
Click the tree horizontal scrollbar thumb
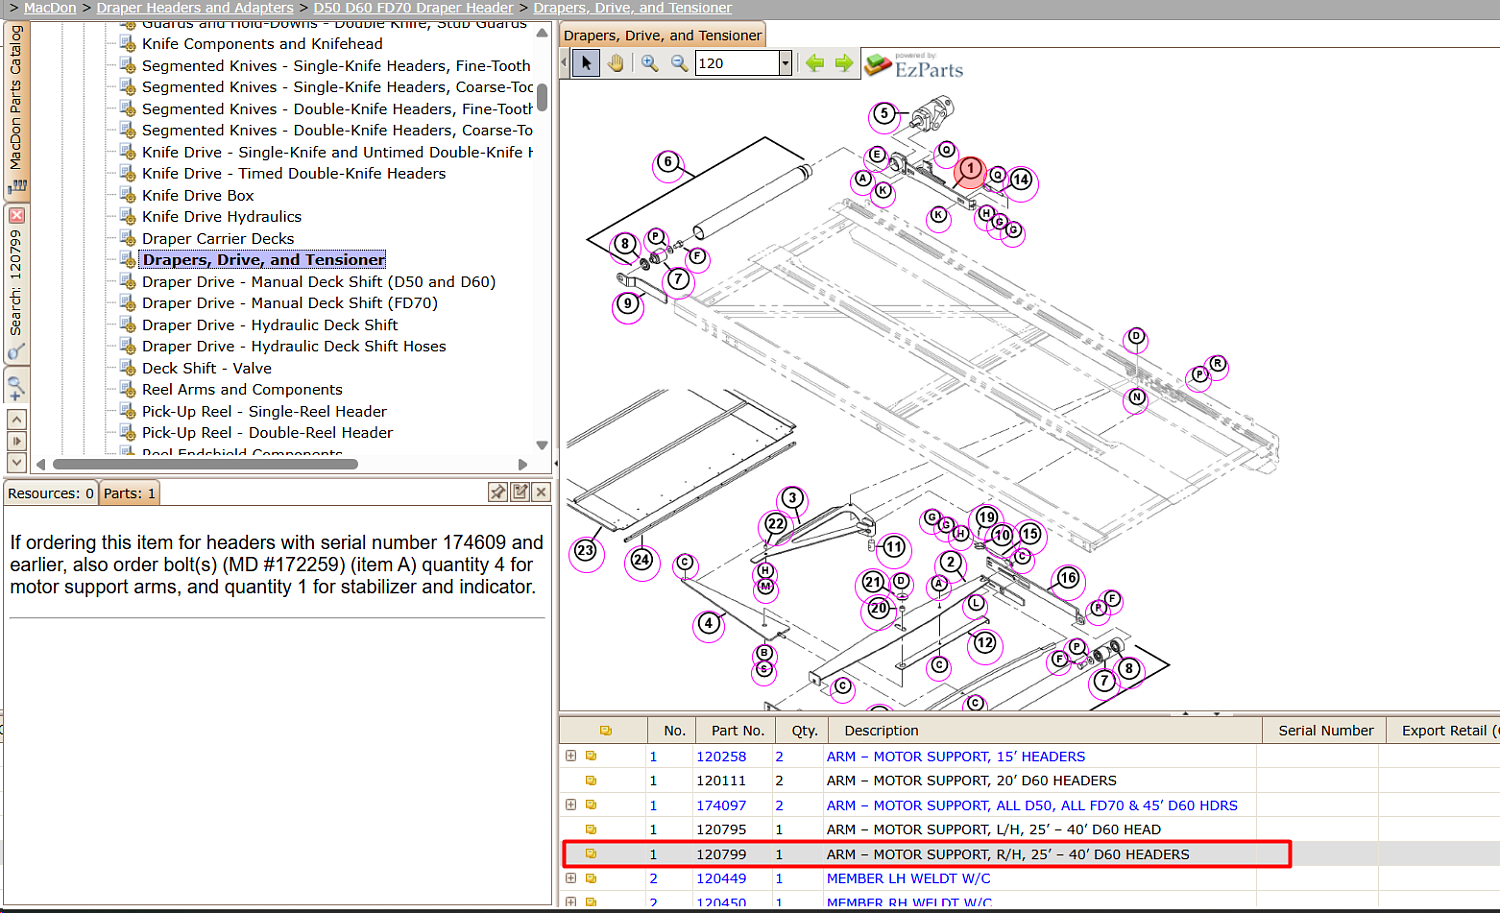point(205,464)
